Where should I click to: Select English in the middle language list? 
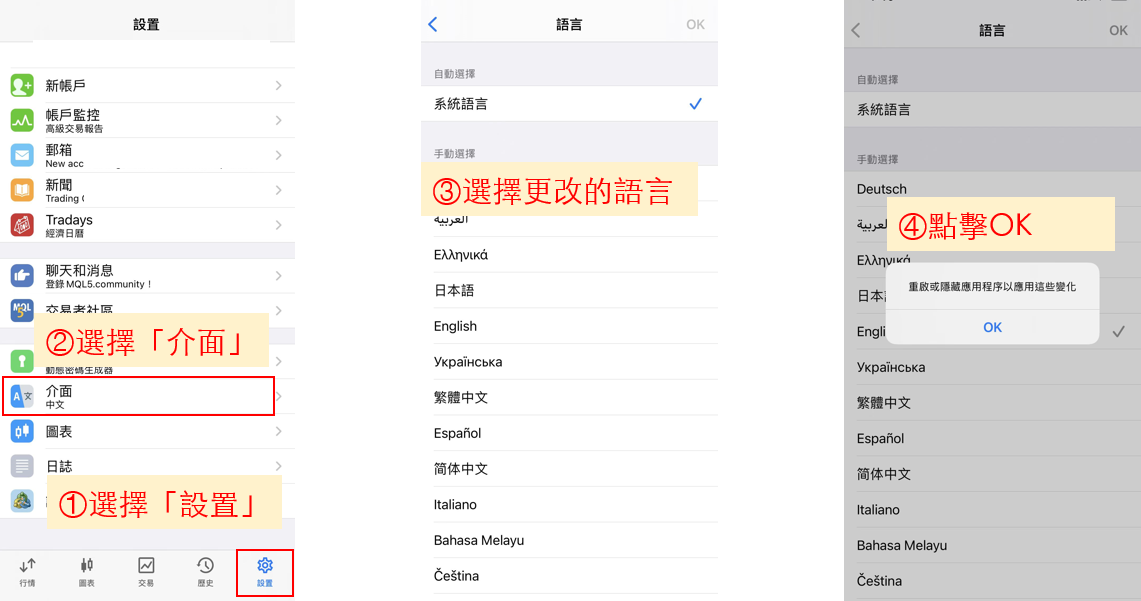point(569,326)
